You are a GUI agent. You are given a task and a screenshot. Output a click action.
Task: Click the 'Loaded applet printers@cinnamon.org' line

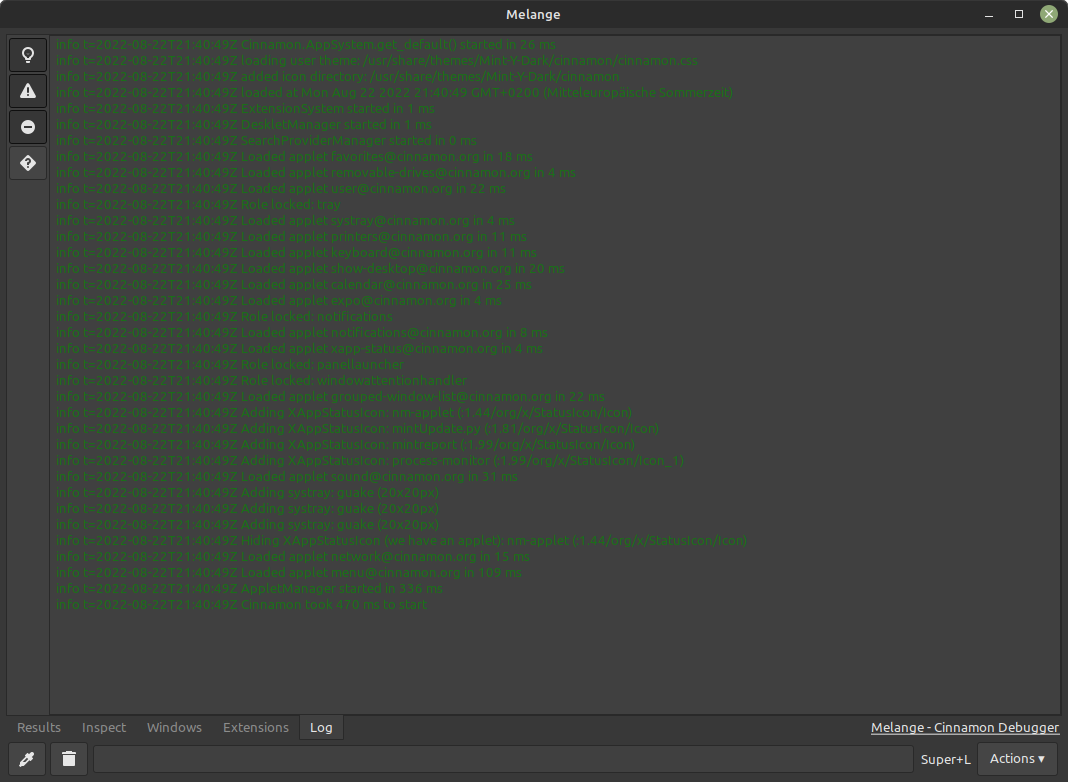pos(292,236)
